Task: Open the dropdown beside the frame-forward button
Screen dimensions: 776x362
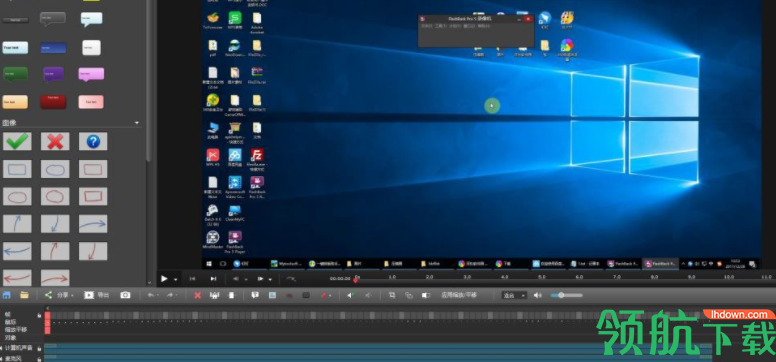Action: click(x=270, y=280)
